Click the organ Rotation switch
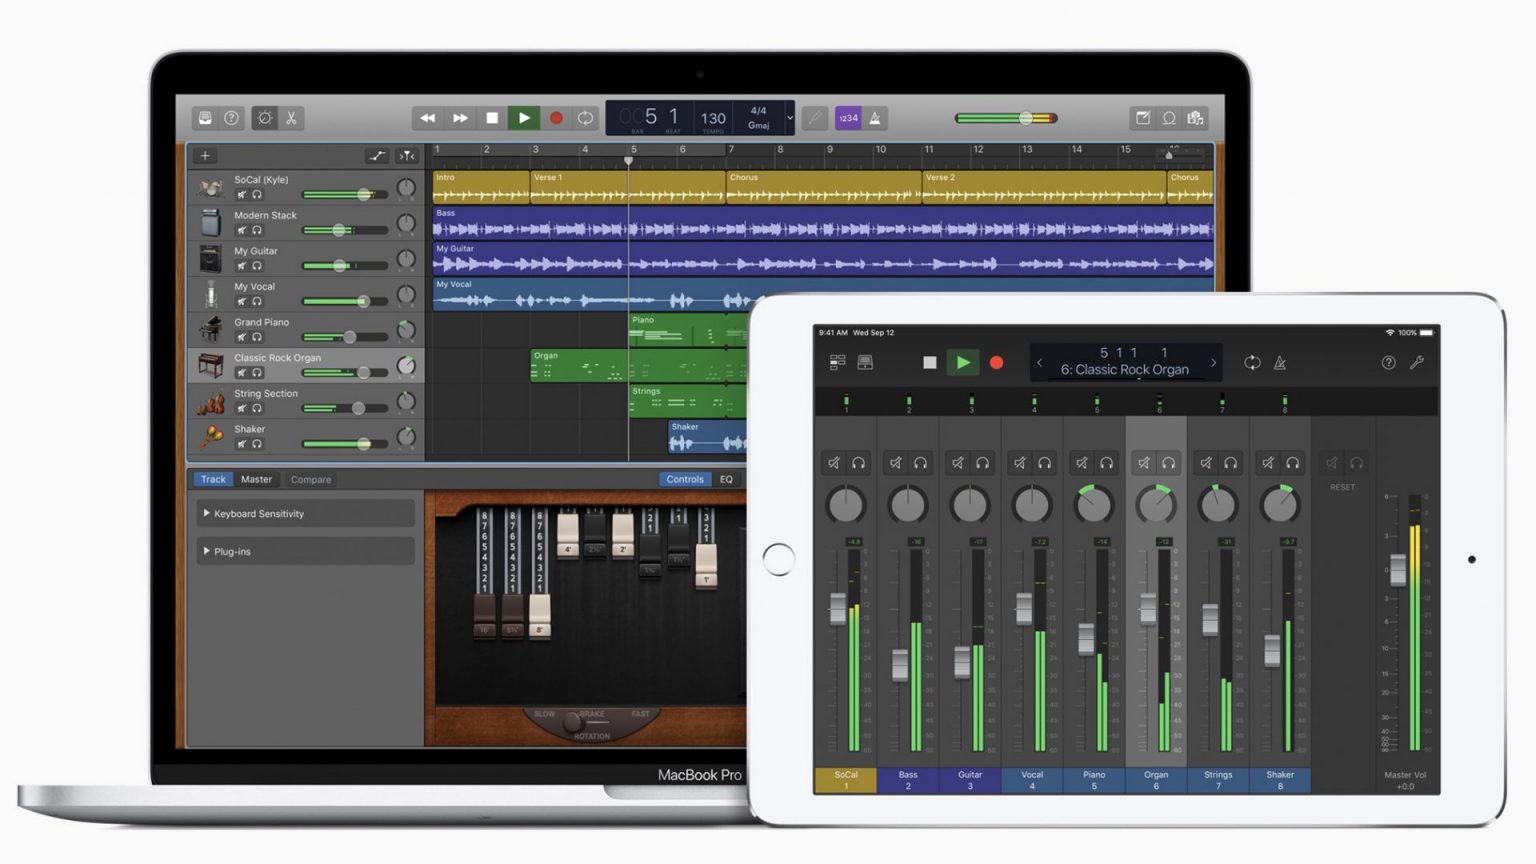Screen dimensions: 1536x864 pos(573,721)
